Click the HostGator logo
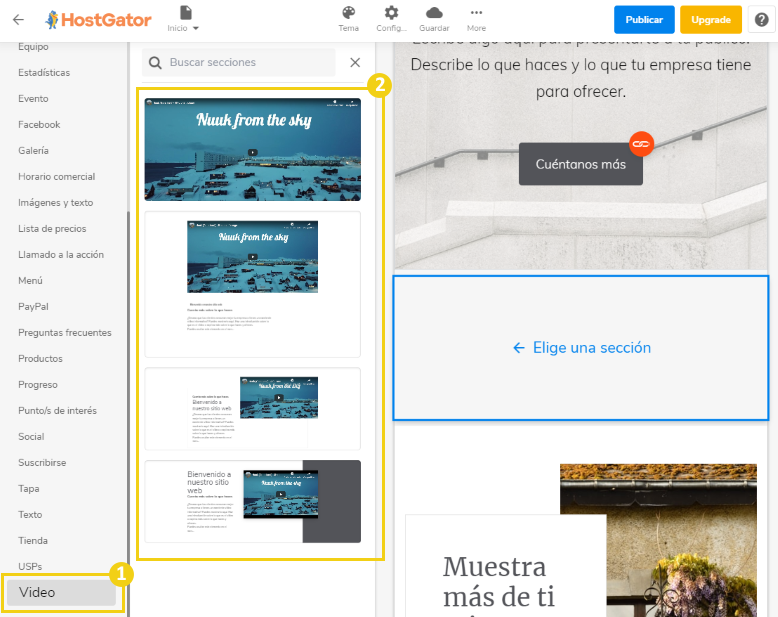 click(98, 20)
